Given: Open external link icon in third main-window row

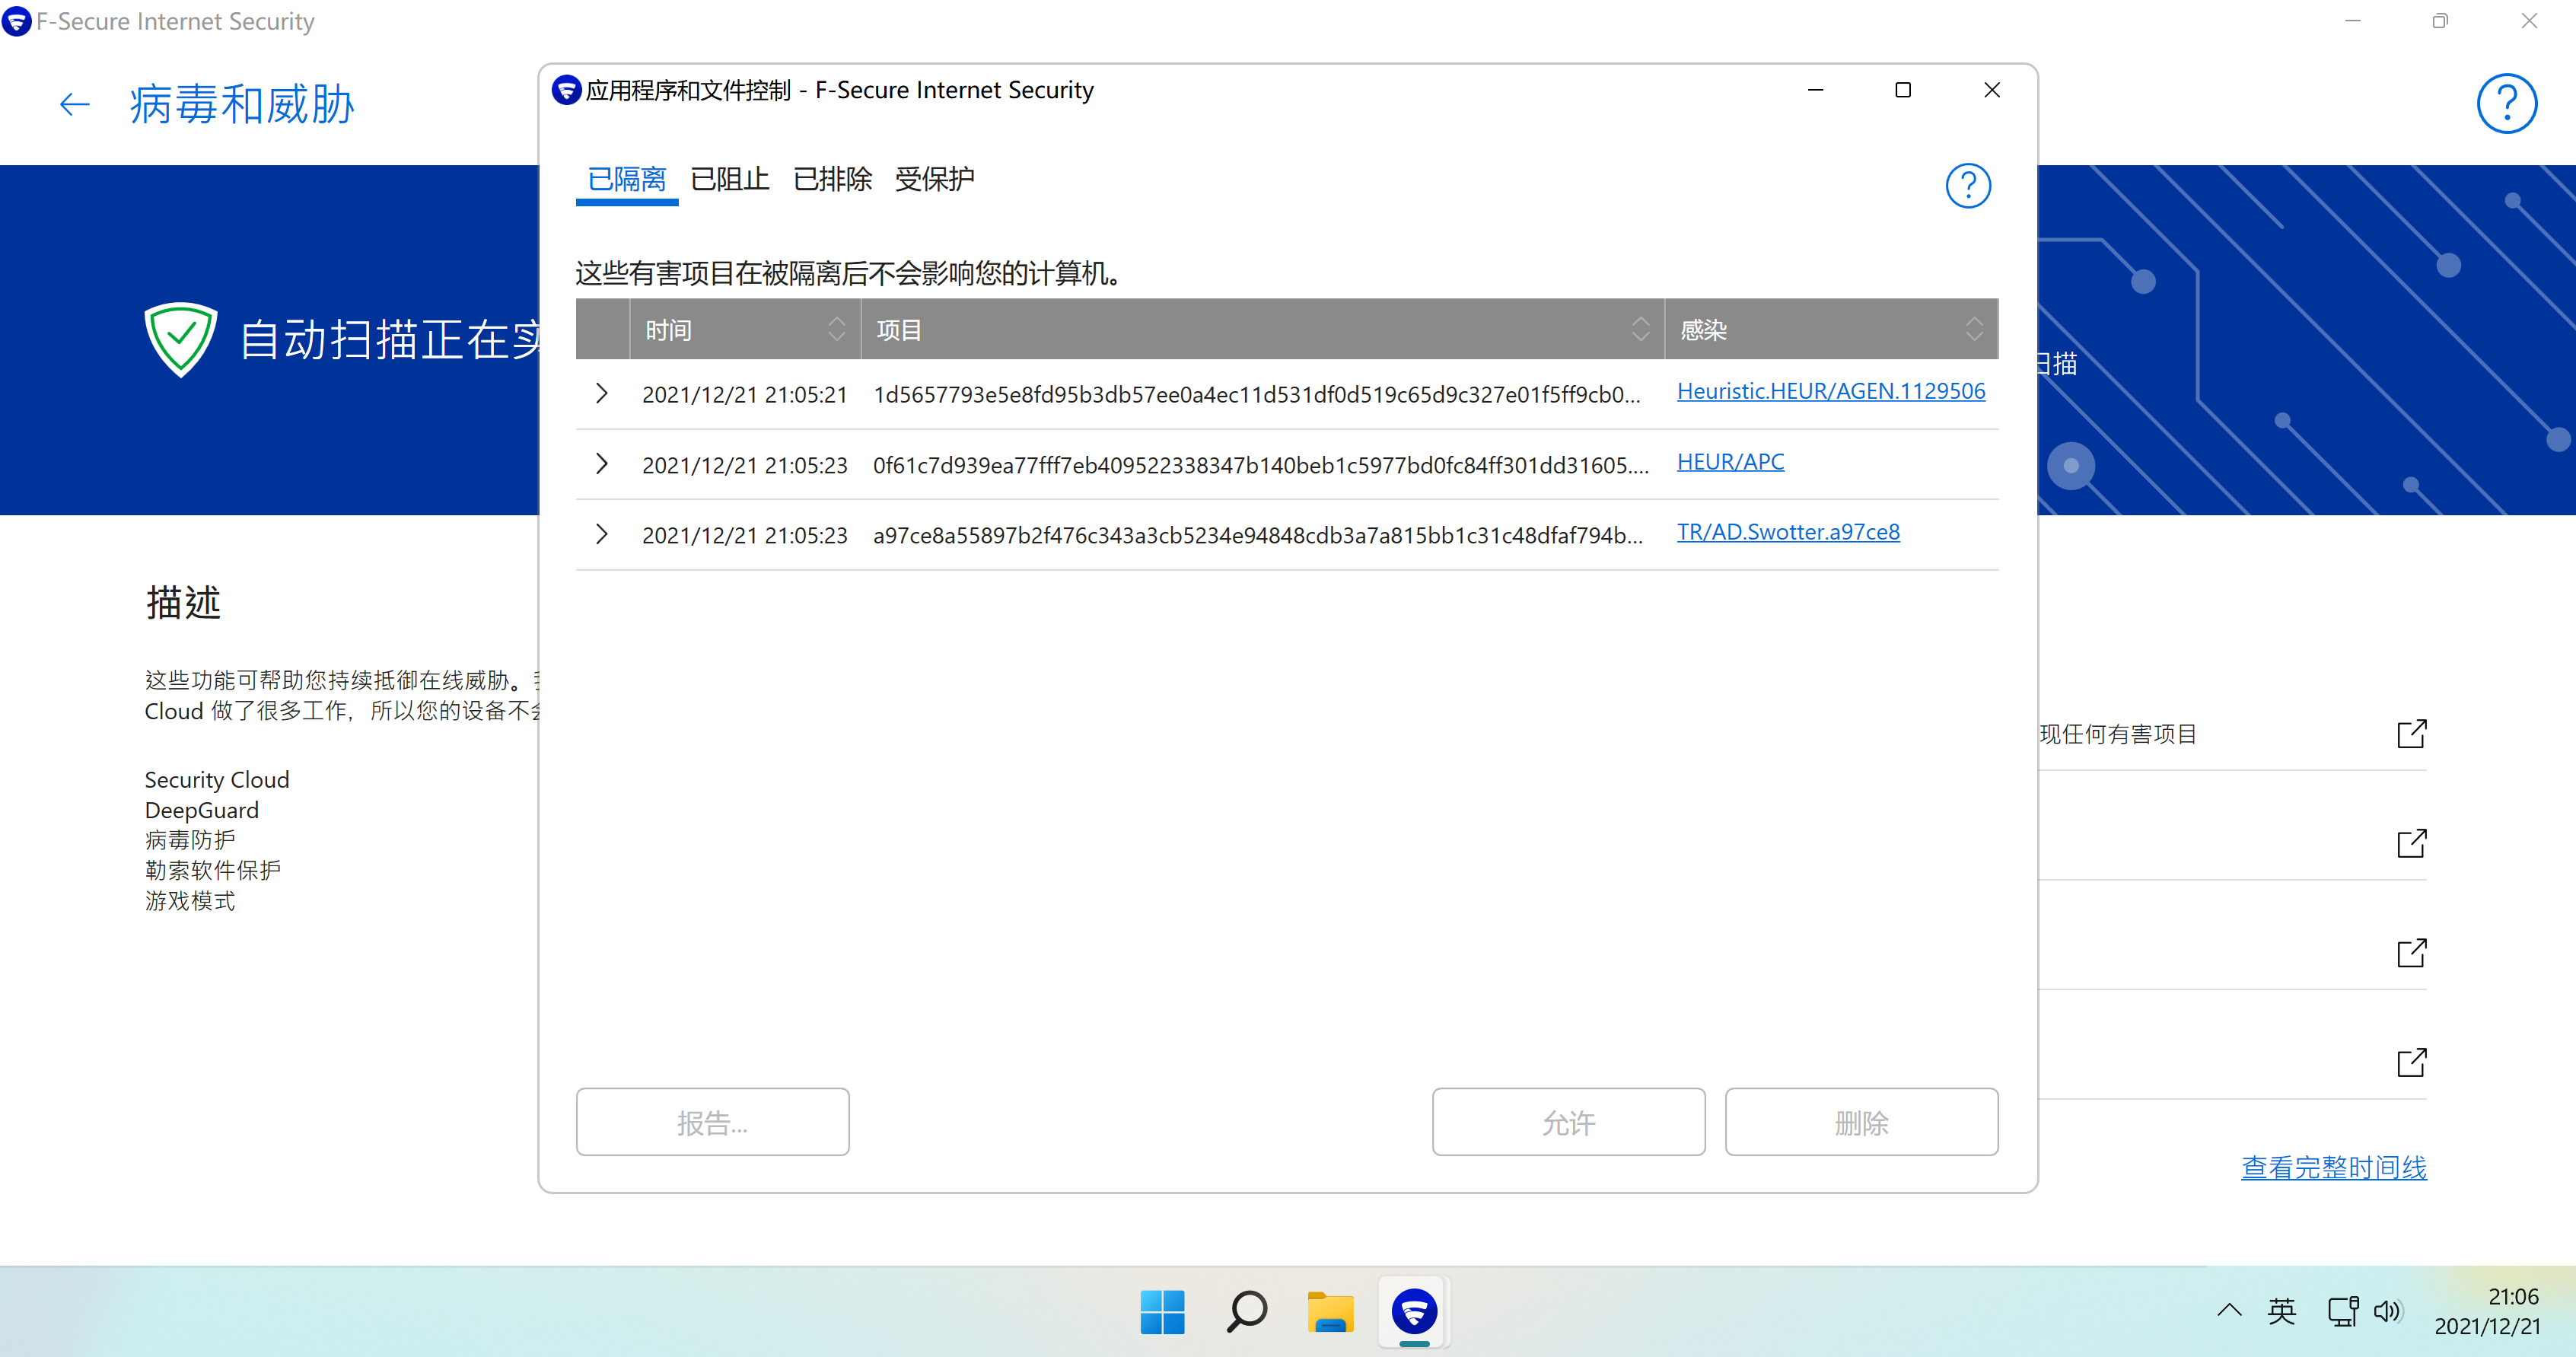Looking at the screenshot, I should pos(2411,952).
